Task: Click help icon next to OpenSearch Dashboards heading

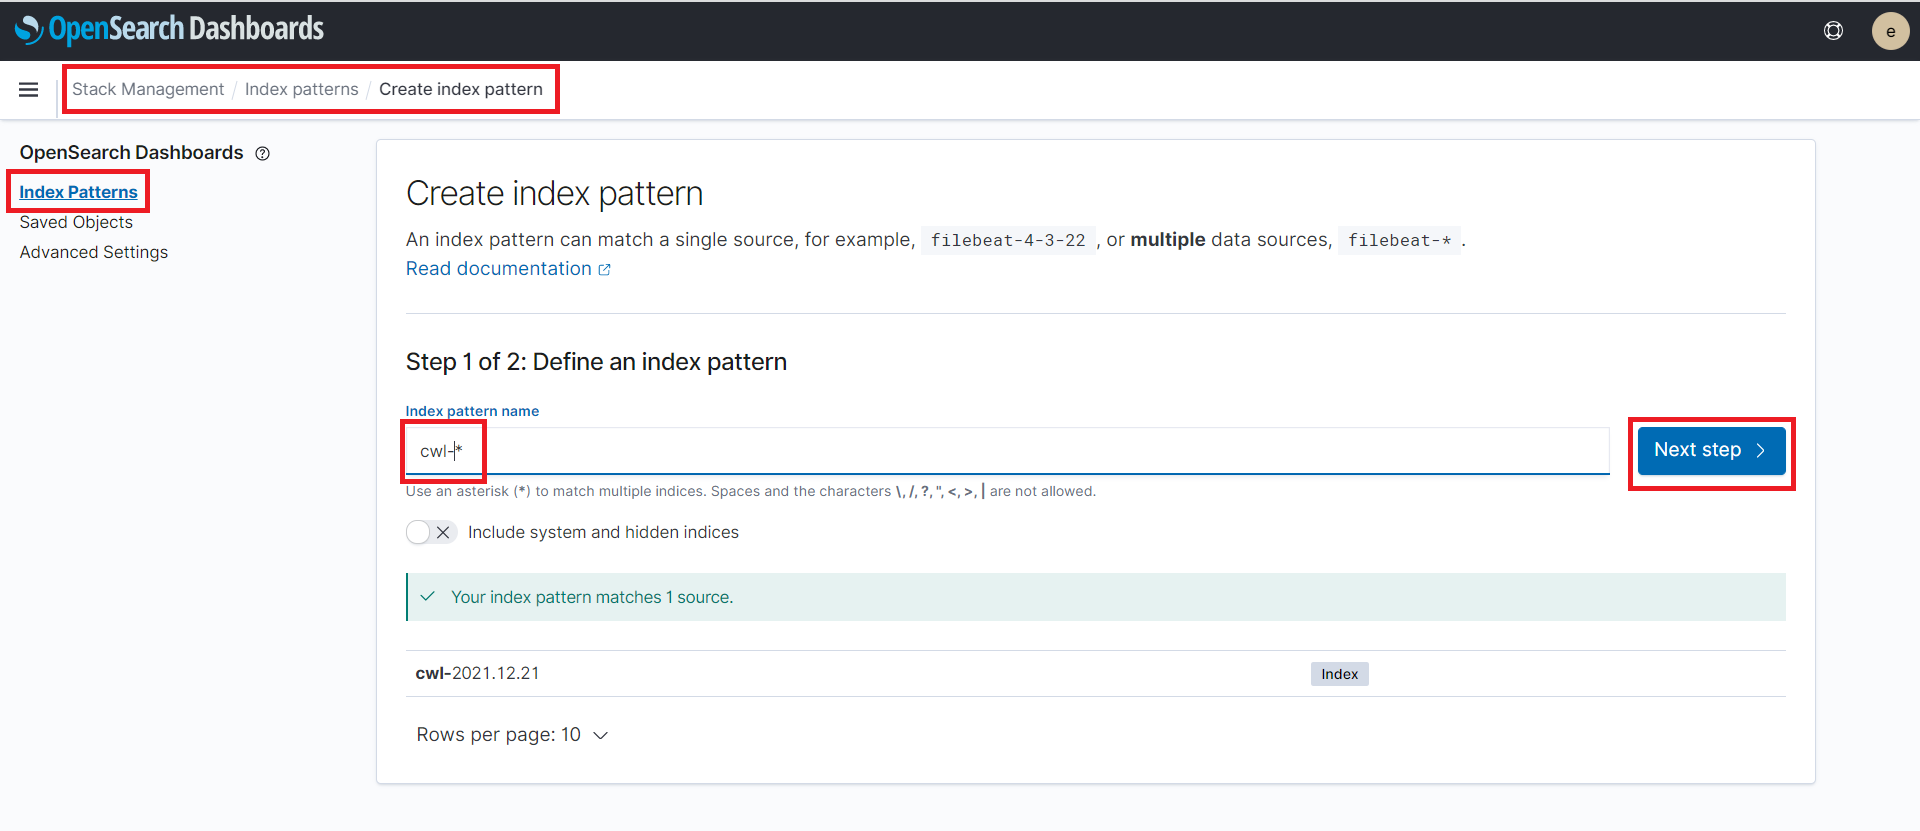Action: [262, 153]
